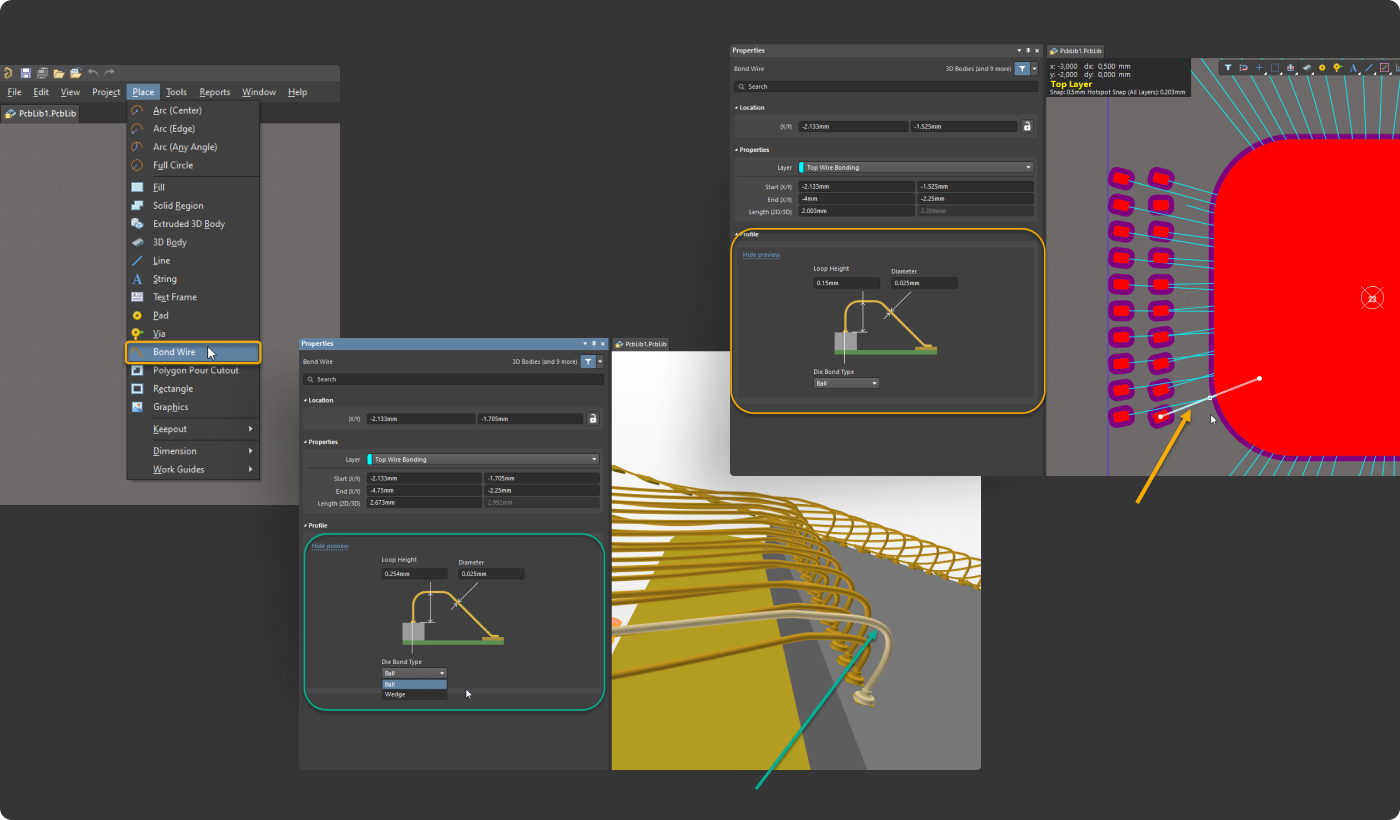1400x820 pixels.
Task: Activate the snapping magnet icon in the toolbar
Action: [x=1241, y=68]
